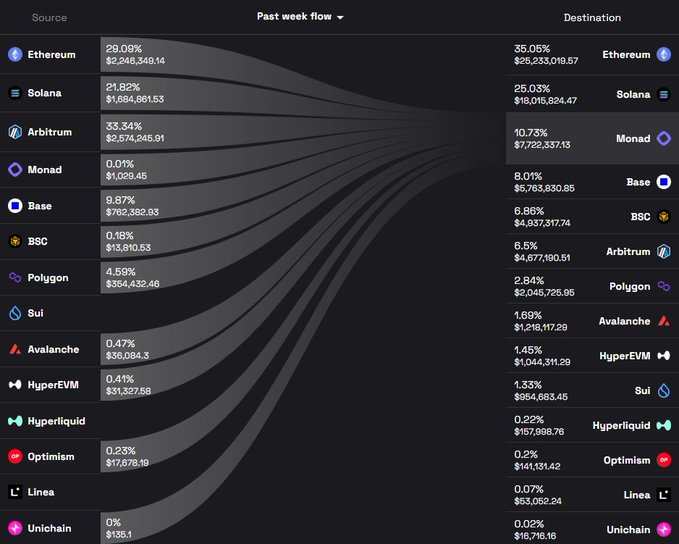Click the $135.1 Unichain source value
Image resolution: width=679 pixels, height=544 pixels.
[119, 534]
